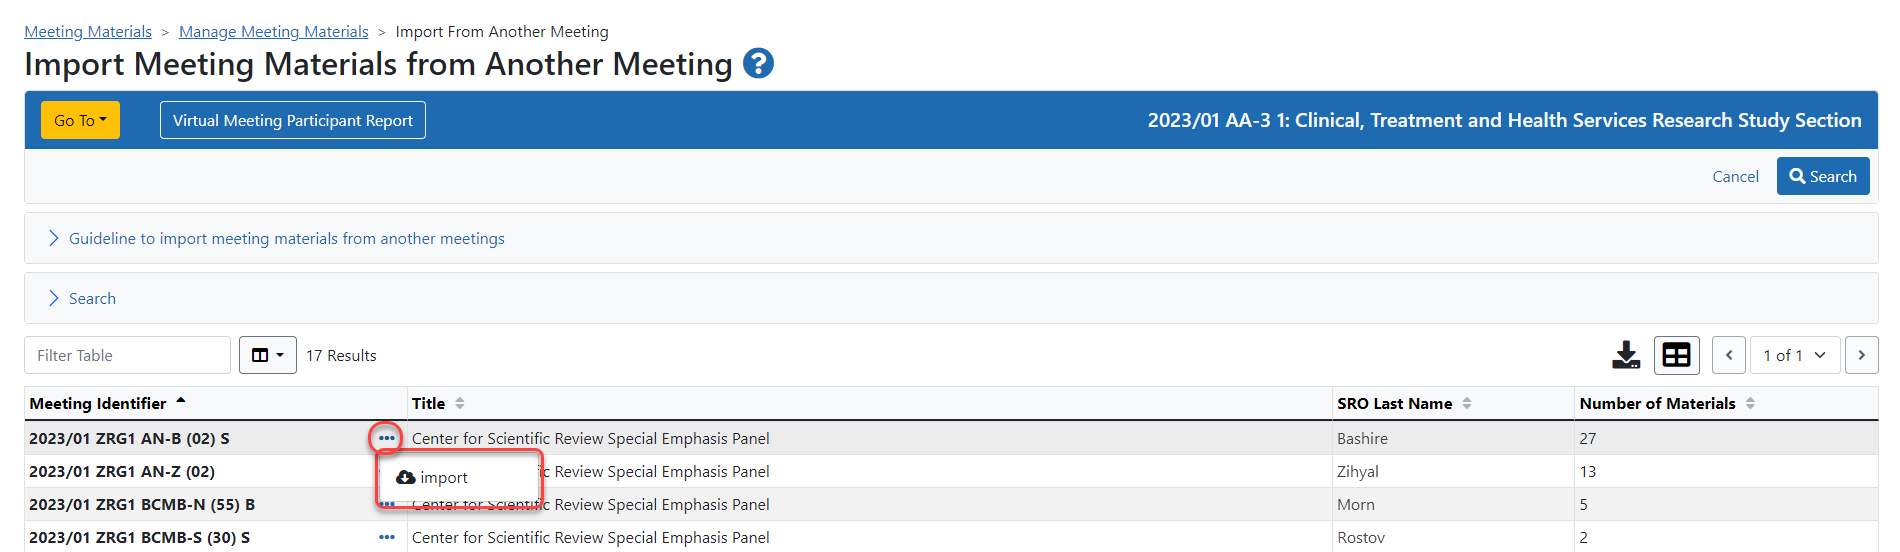Sort by SRO Last Name column
This screenshot has height=552, width=1900.
(1466, 403)
